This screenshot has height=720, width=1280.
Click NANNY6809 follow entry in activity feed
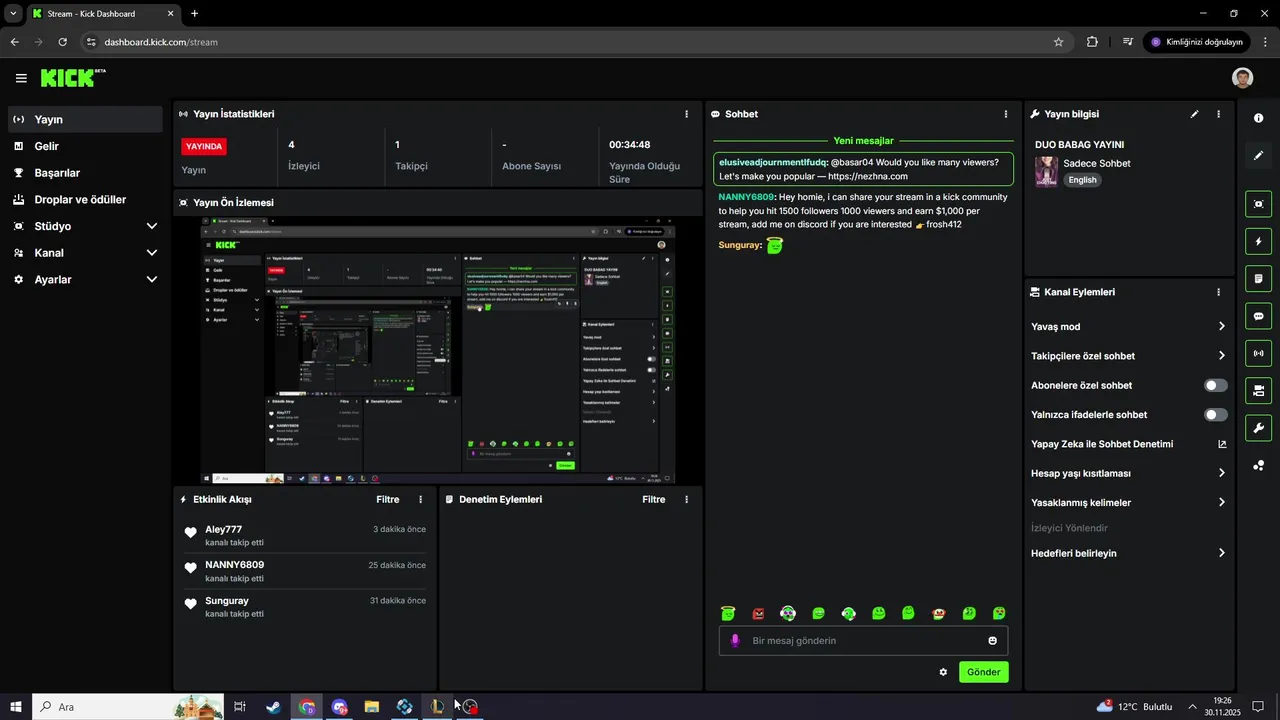305,571
